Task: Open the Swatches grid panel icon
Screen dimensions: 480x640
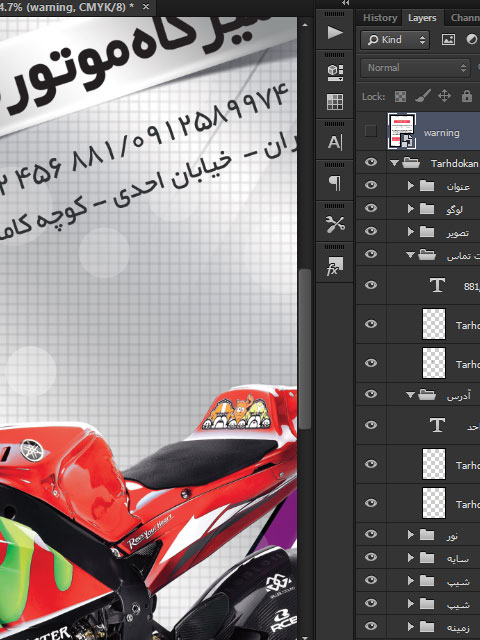Action: tap(335, 102)
